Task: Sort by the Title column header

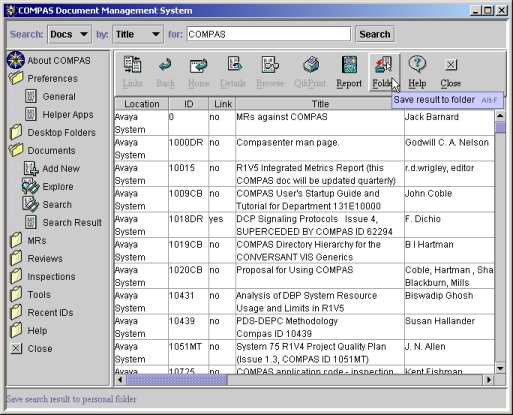Action: 320,104
